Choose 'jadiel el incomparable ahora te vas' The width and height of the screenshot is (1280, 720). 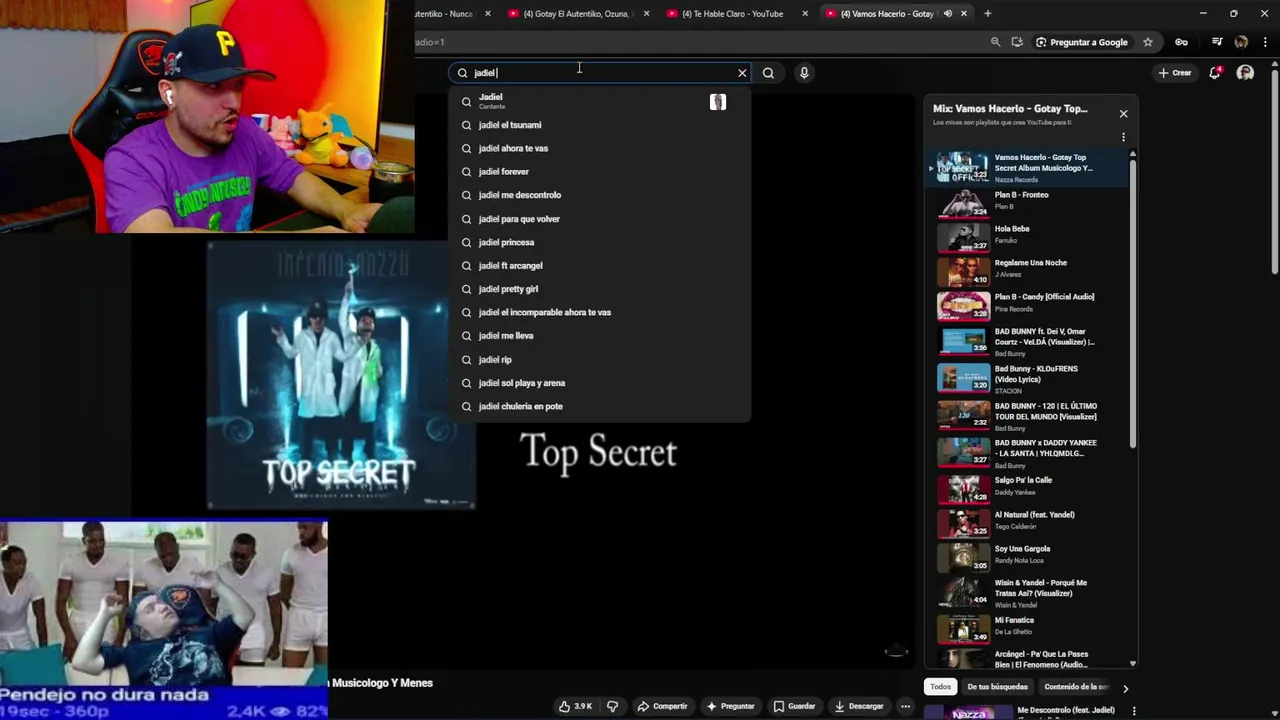(x=600, y=312)
